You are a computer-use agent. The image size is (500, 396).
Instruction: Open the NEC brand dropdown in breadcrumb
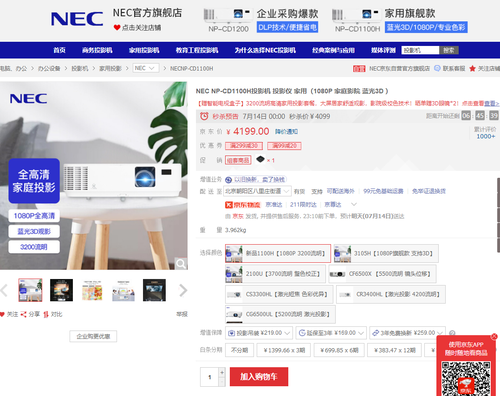(x=146, y=68)
